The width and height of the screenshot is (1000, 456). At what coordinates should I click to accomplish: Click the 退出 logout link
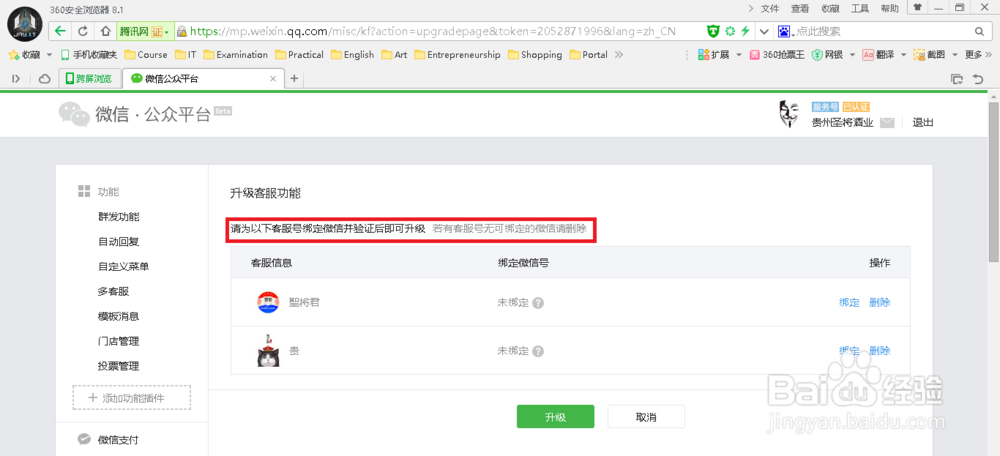923,123
